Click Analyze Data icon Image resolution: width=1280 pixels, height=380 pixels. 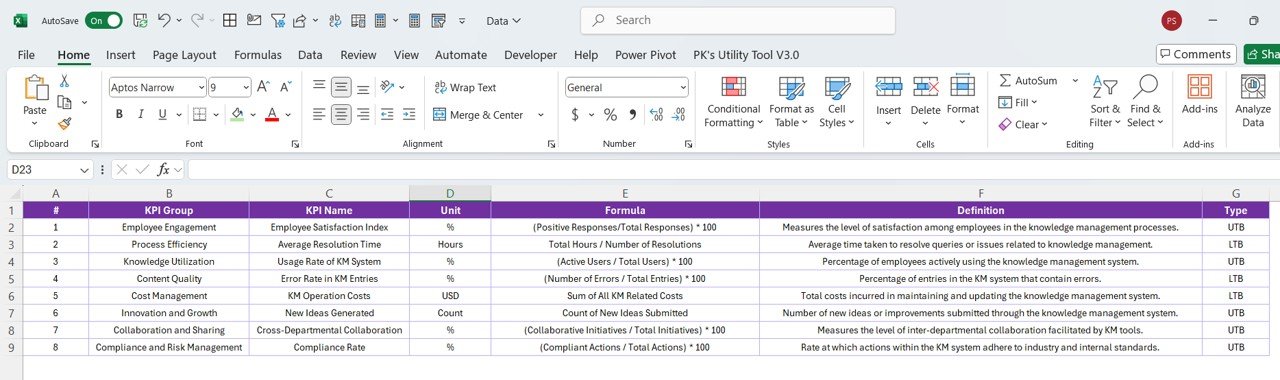click(x=1253, y=102)
